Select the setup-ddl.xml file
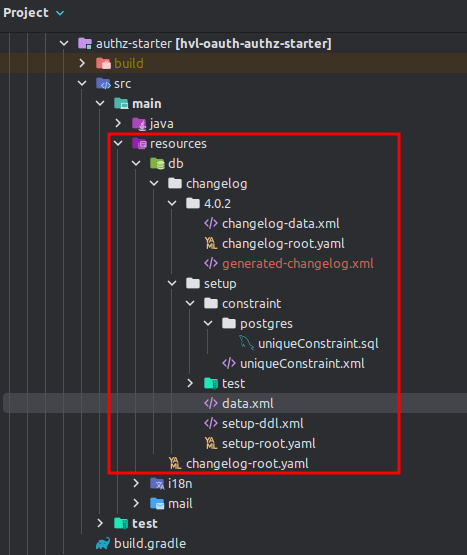This screenshot has width=467, height=555. click(262, 423)
